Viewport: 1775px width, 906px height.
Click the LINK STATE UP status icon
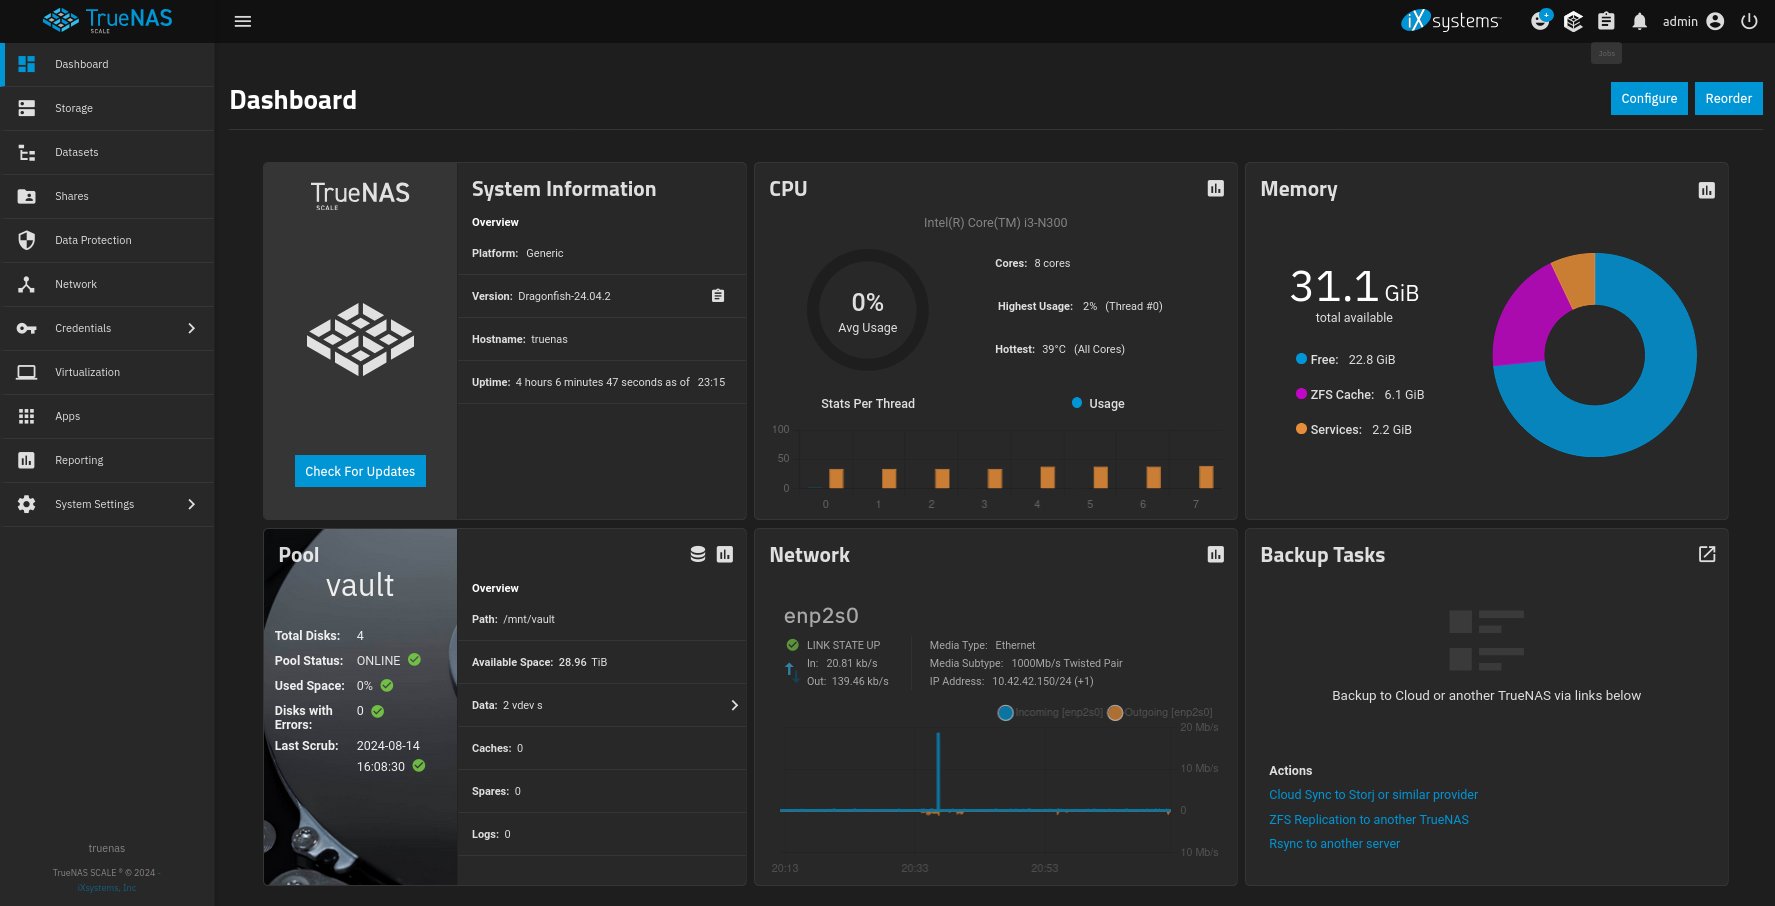[793, 645]
